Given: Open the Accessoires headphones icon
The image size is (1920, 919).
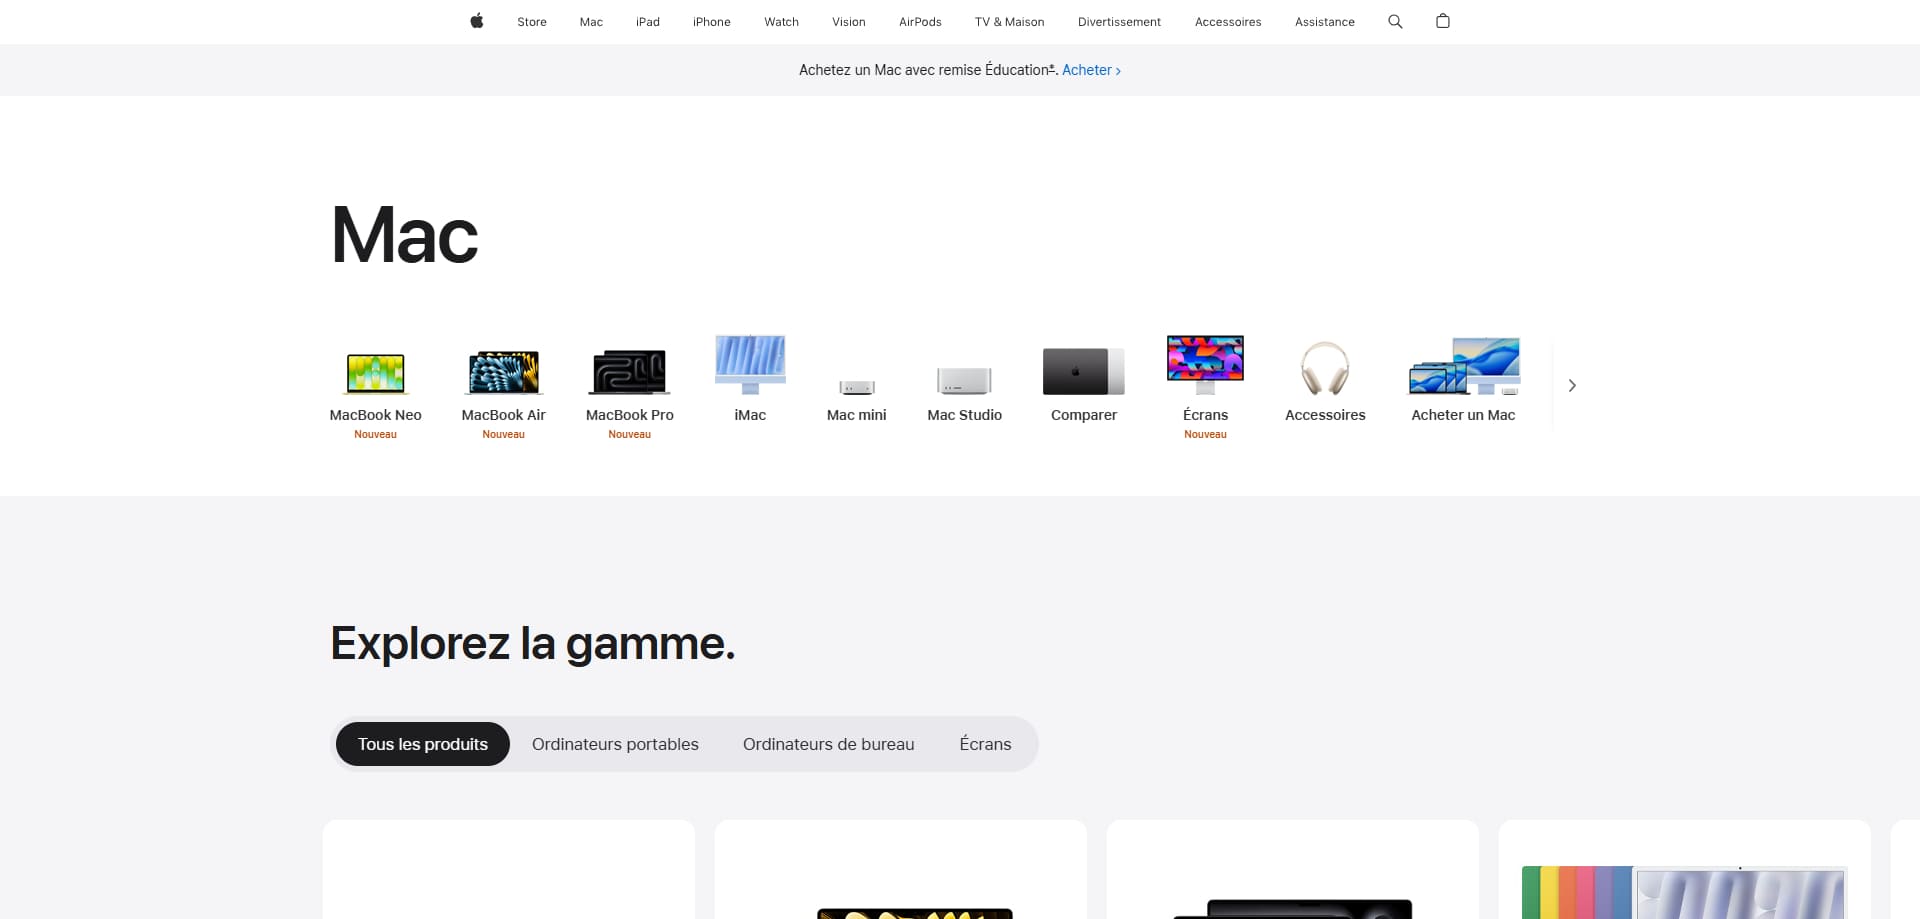Looking at the screenshot, I should coord(1325,368).
